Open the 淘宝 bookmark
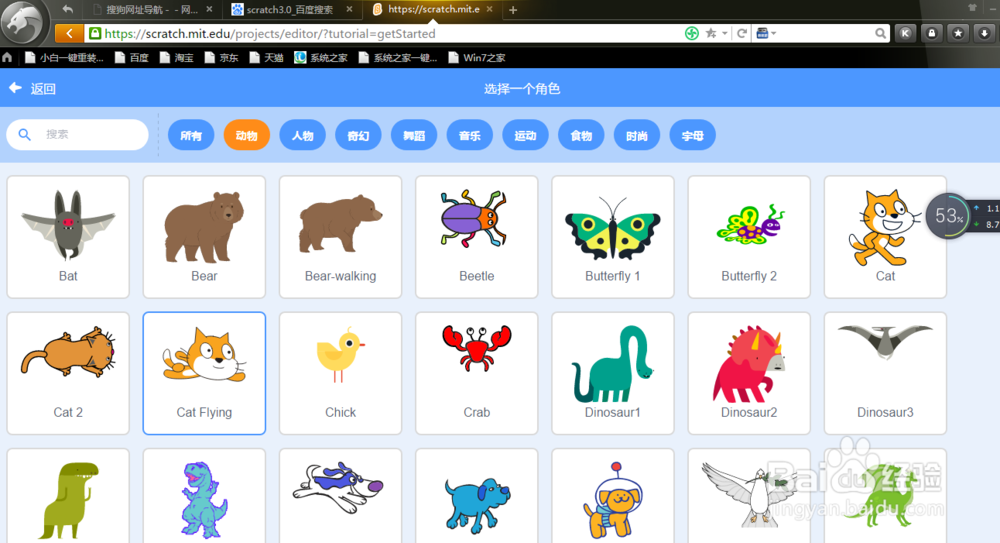This screenshot has height=543, width=1000. point(177,57)
